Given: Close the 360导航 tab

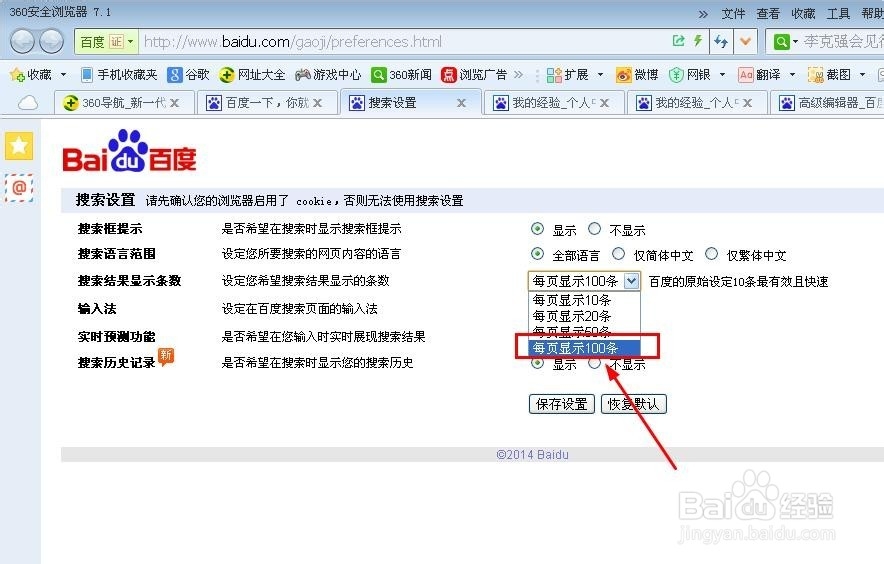Looking at the screenshot, I should 175,103.
